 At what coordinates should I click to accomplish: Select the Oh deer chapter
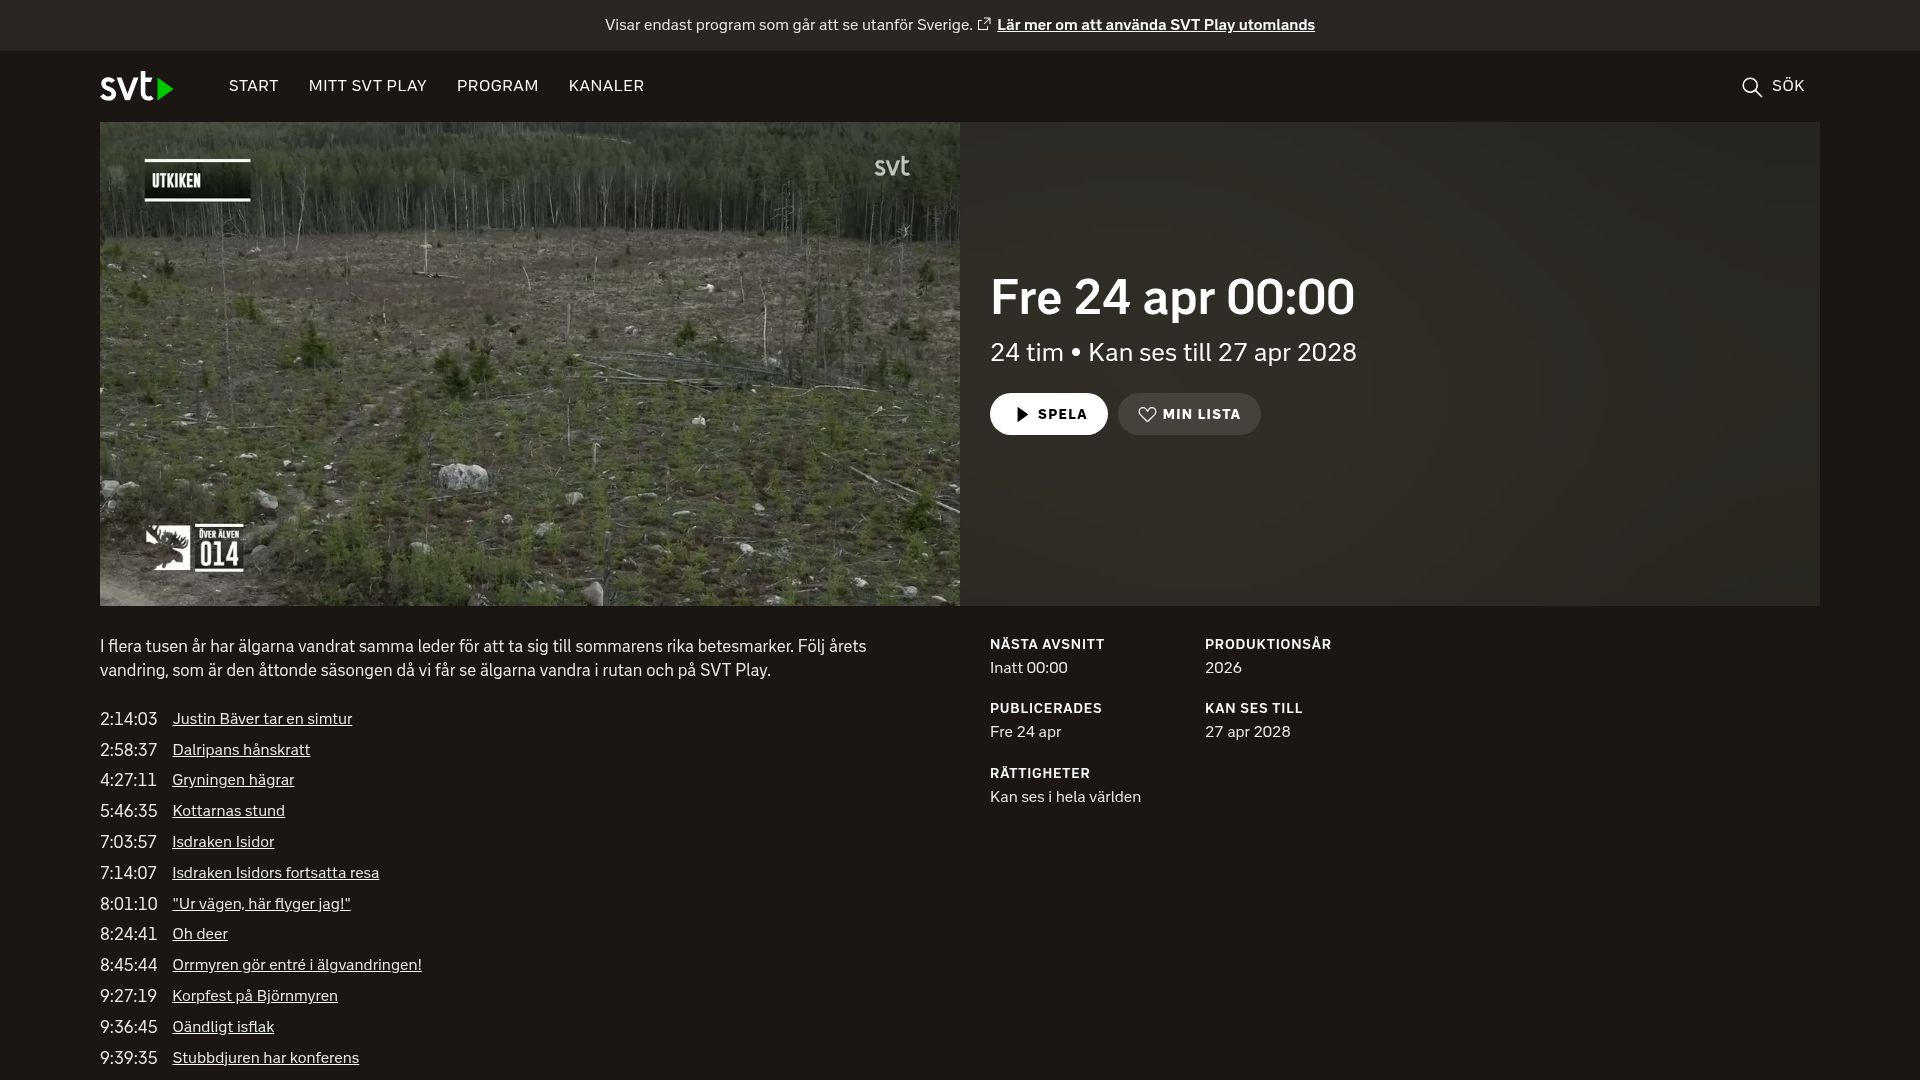coord(200,934)
